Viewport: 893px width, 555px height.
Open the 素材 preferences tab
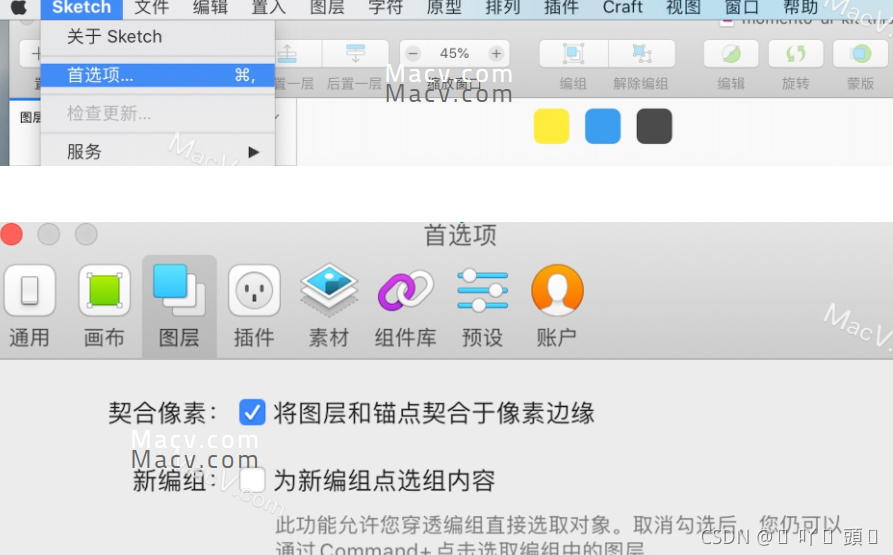[x=329, y=306]
